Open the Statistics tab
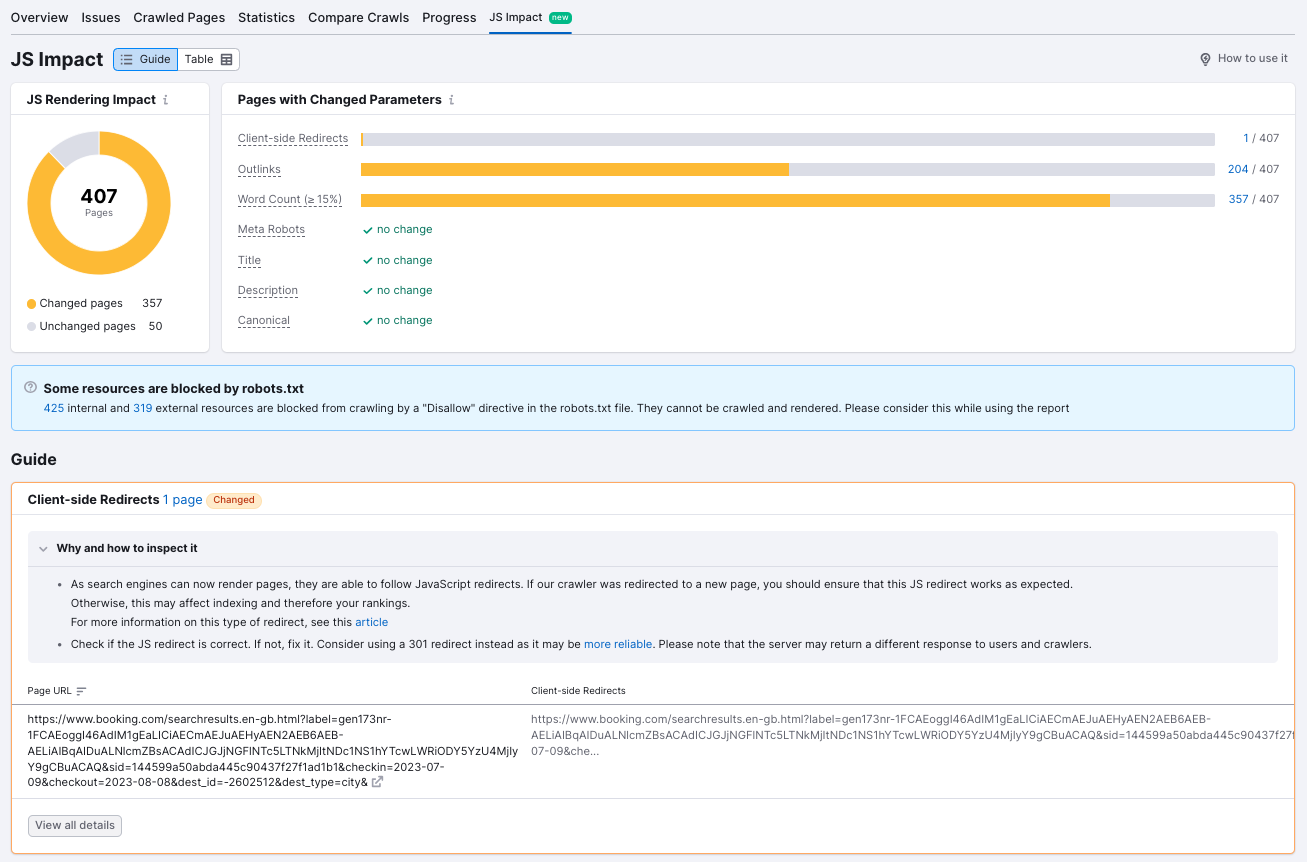1307x862 pixels. tap(266, 17)
